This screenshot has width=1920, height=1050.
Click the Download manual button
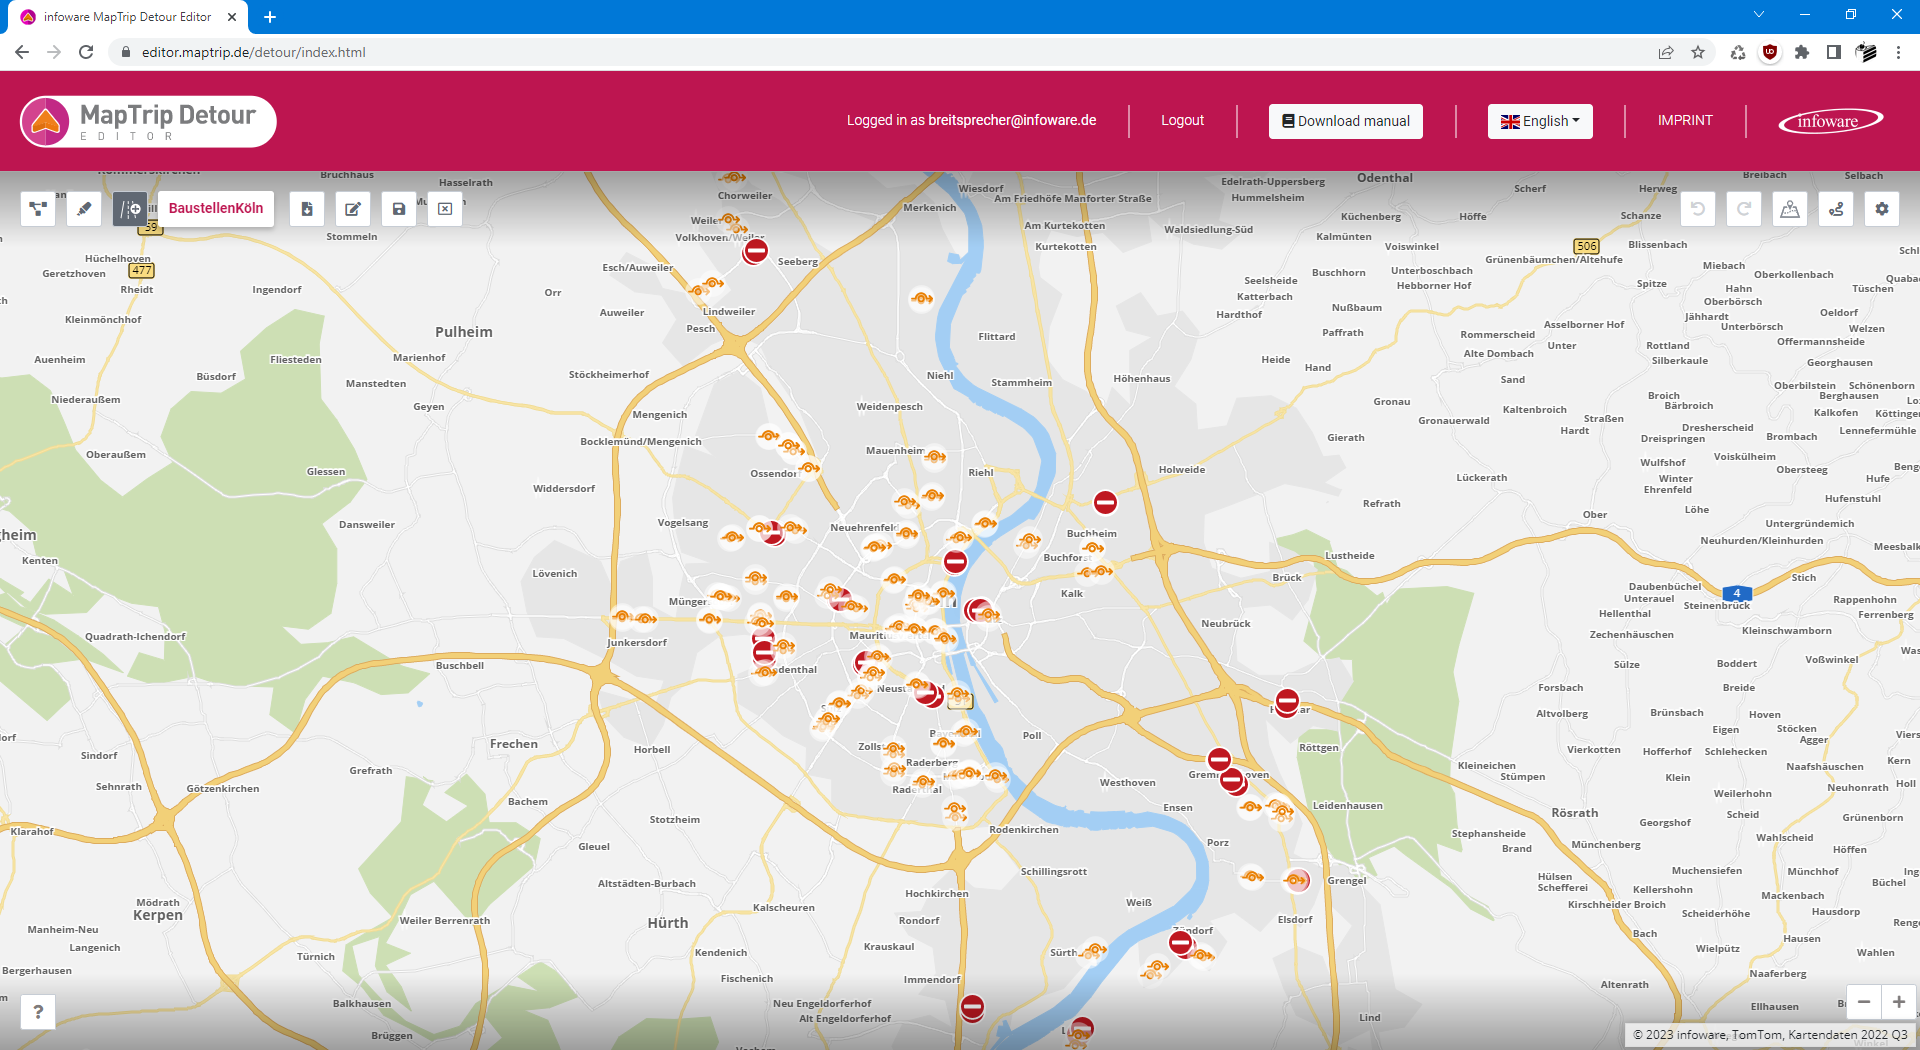pyautogui.click(x=1346, y=121)
